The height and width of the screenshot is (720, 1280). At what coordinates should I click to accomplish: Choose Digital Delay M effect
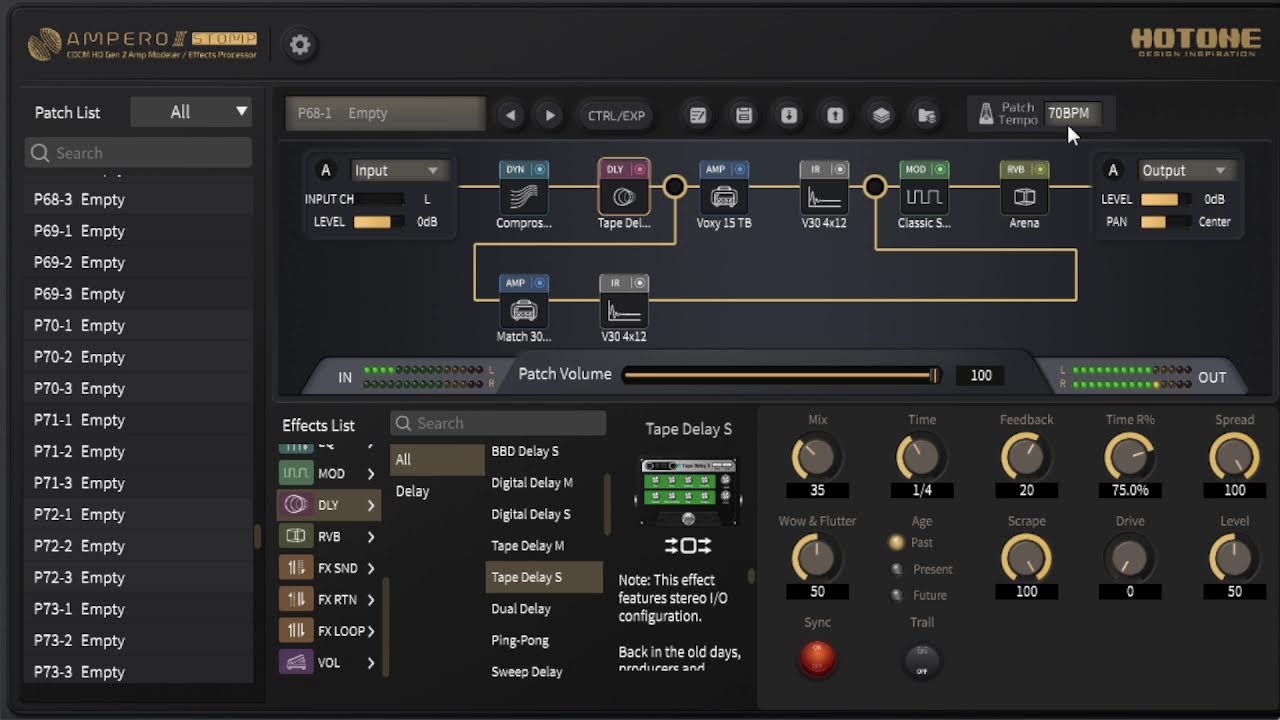[x=543, y=483]
